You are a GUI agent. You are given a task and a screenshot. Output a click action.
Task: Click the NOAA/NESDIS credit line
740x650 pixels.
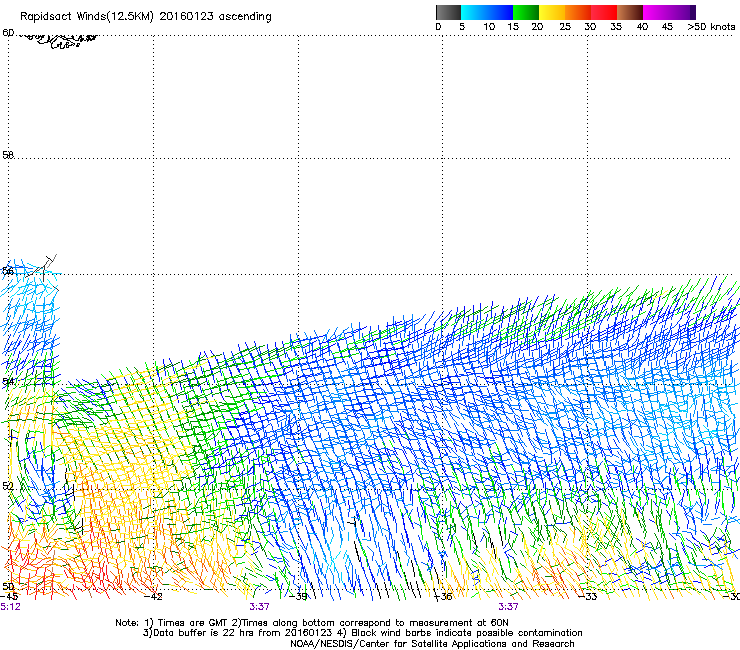click(x=432, y=644)
